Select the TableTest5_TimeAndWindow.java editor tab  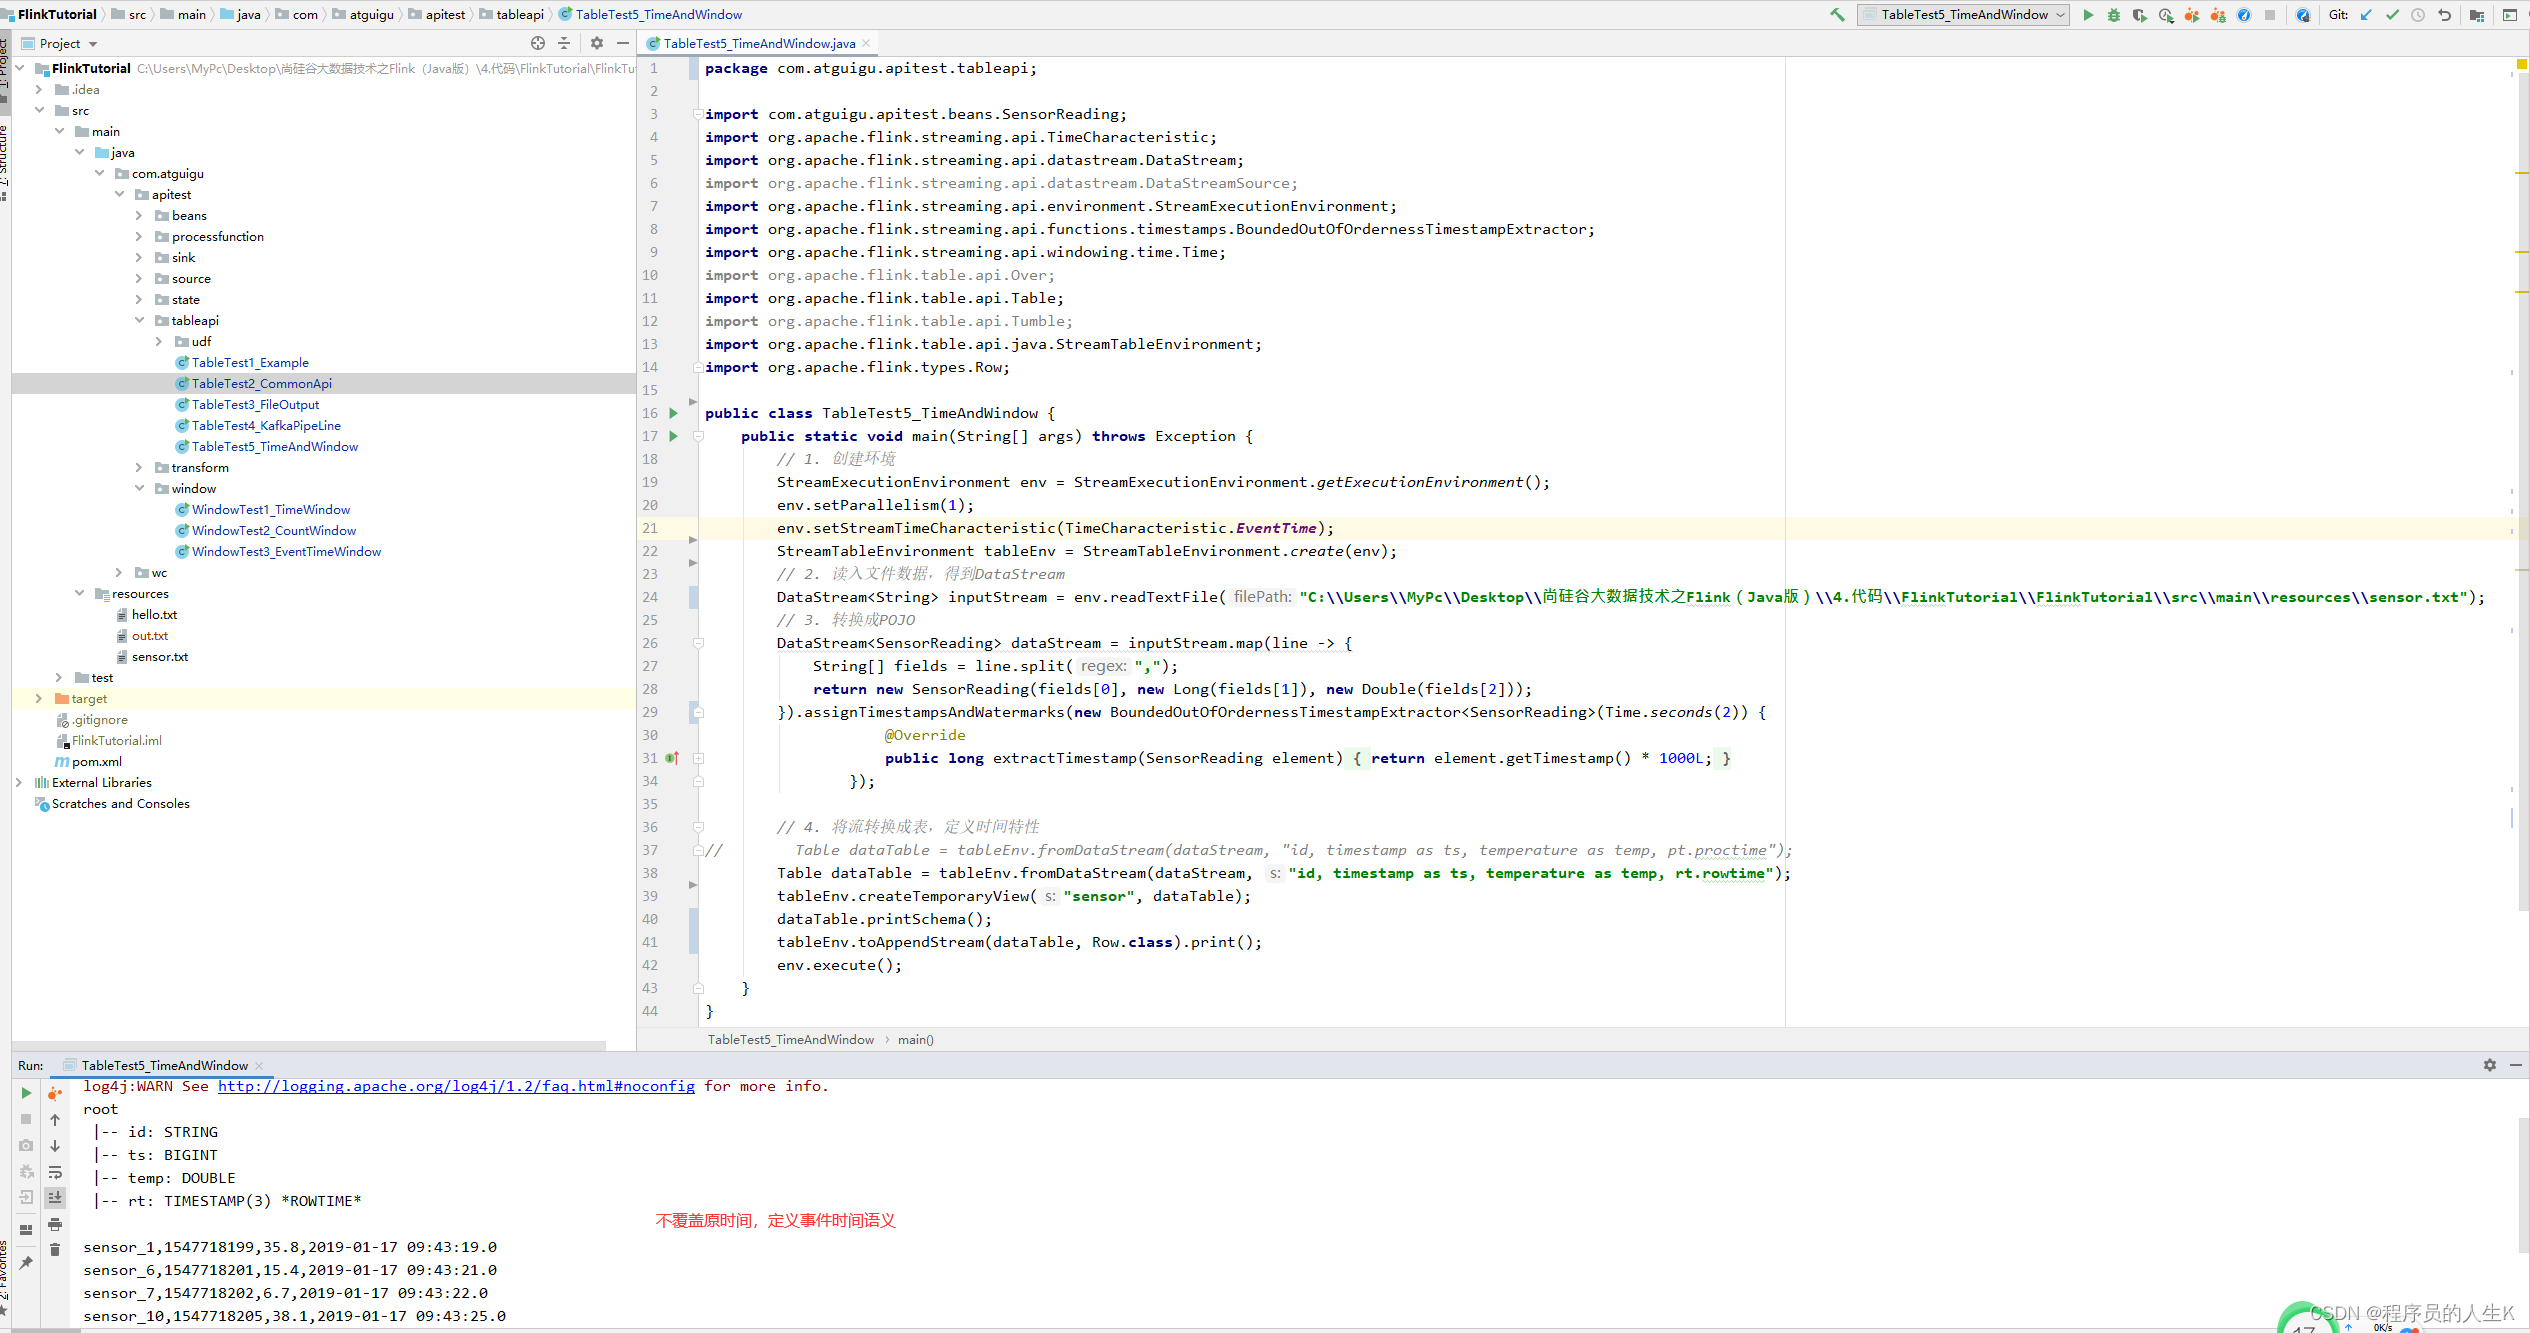(x=759, y=43)
